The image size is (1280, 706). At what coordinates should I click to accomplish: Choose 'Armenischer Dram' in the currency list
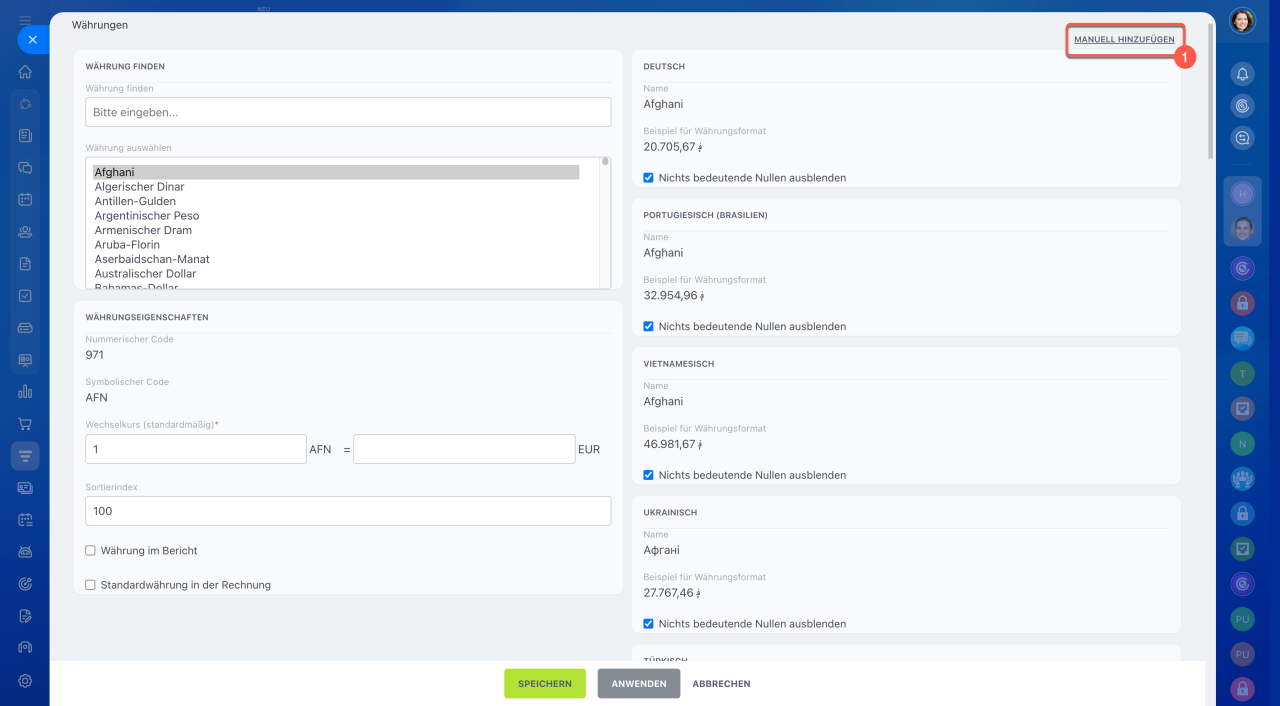pos(143,230)
